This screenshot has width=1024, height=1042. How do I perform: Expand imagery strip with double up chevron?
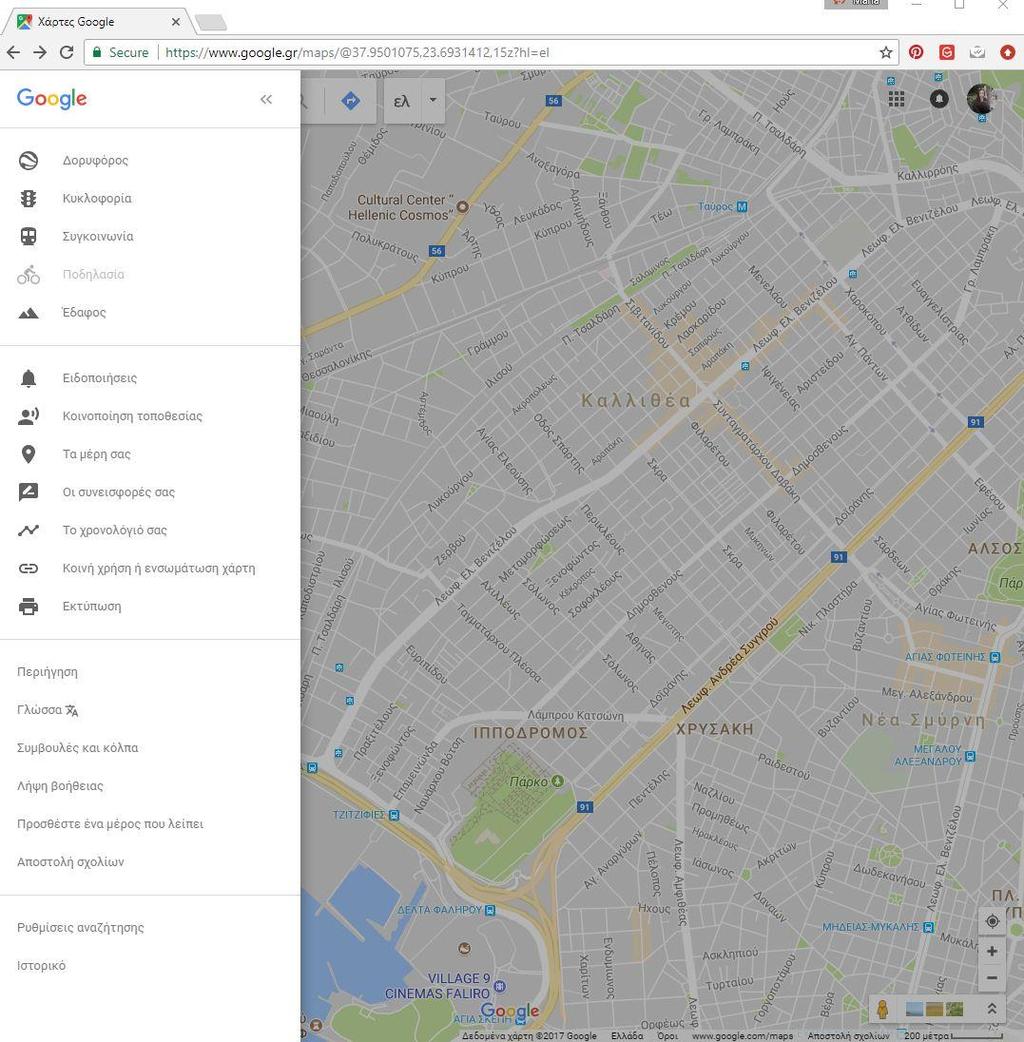[991, 1009]
